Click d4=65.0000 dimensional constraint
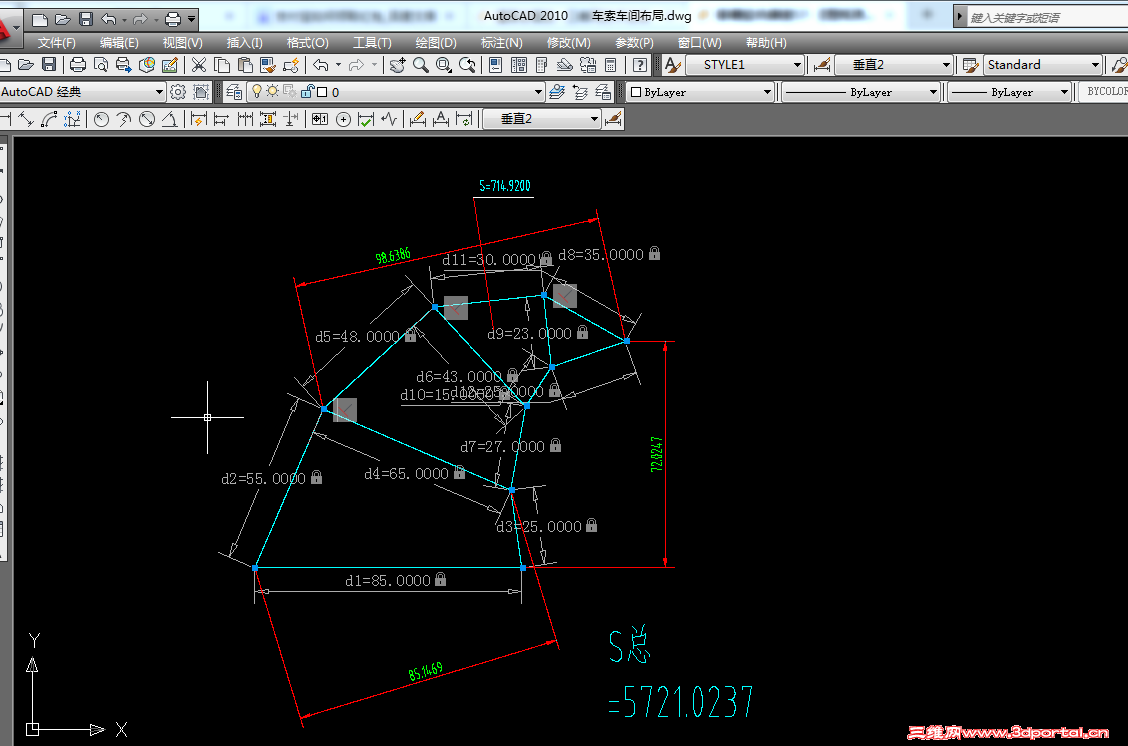 406,473
